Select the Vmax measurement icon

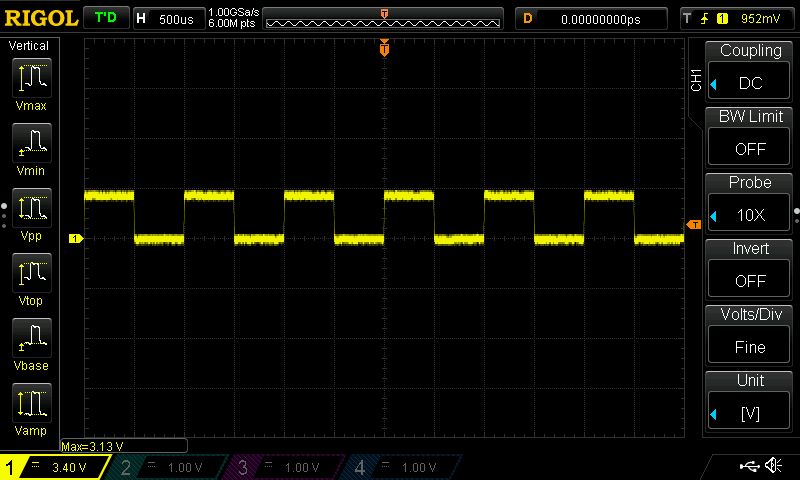(32, 78)
